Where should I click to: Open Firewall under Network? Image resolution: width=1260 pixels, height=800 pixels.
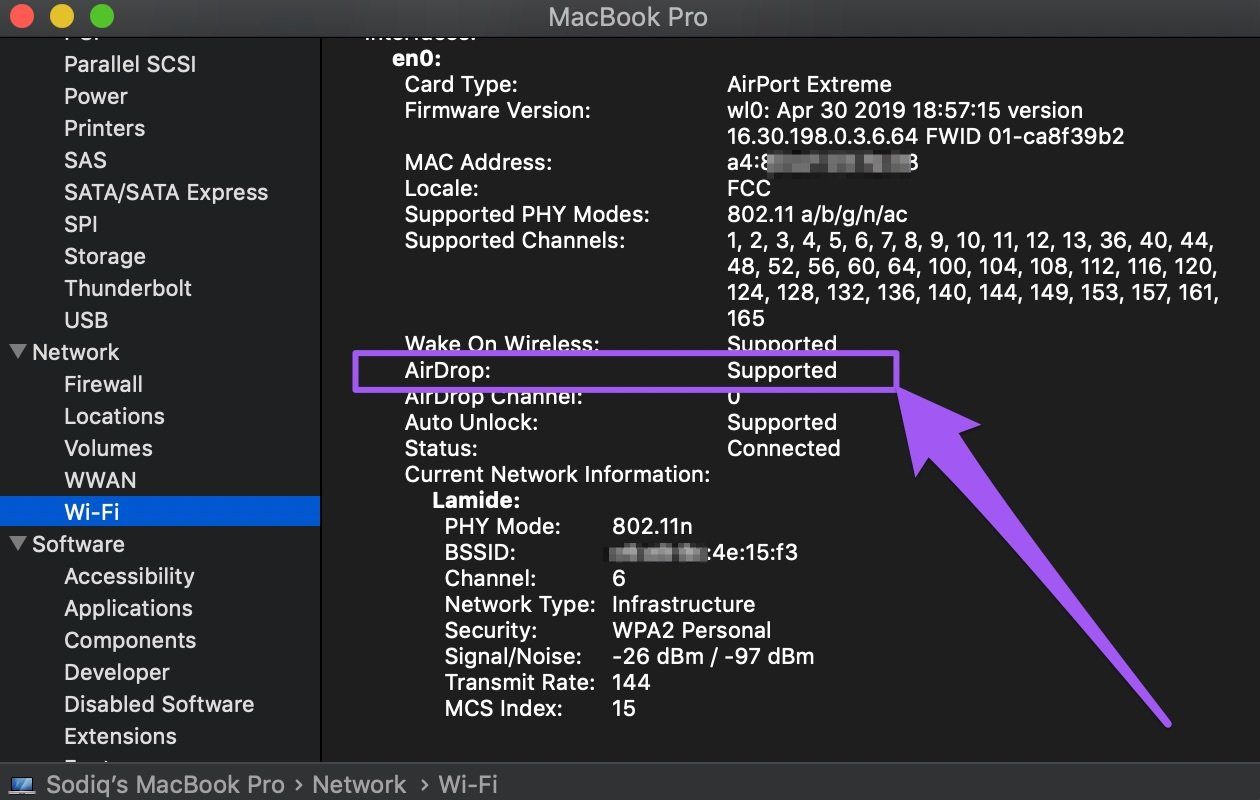[104, 384]
